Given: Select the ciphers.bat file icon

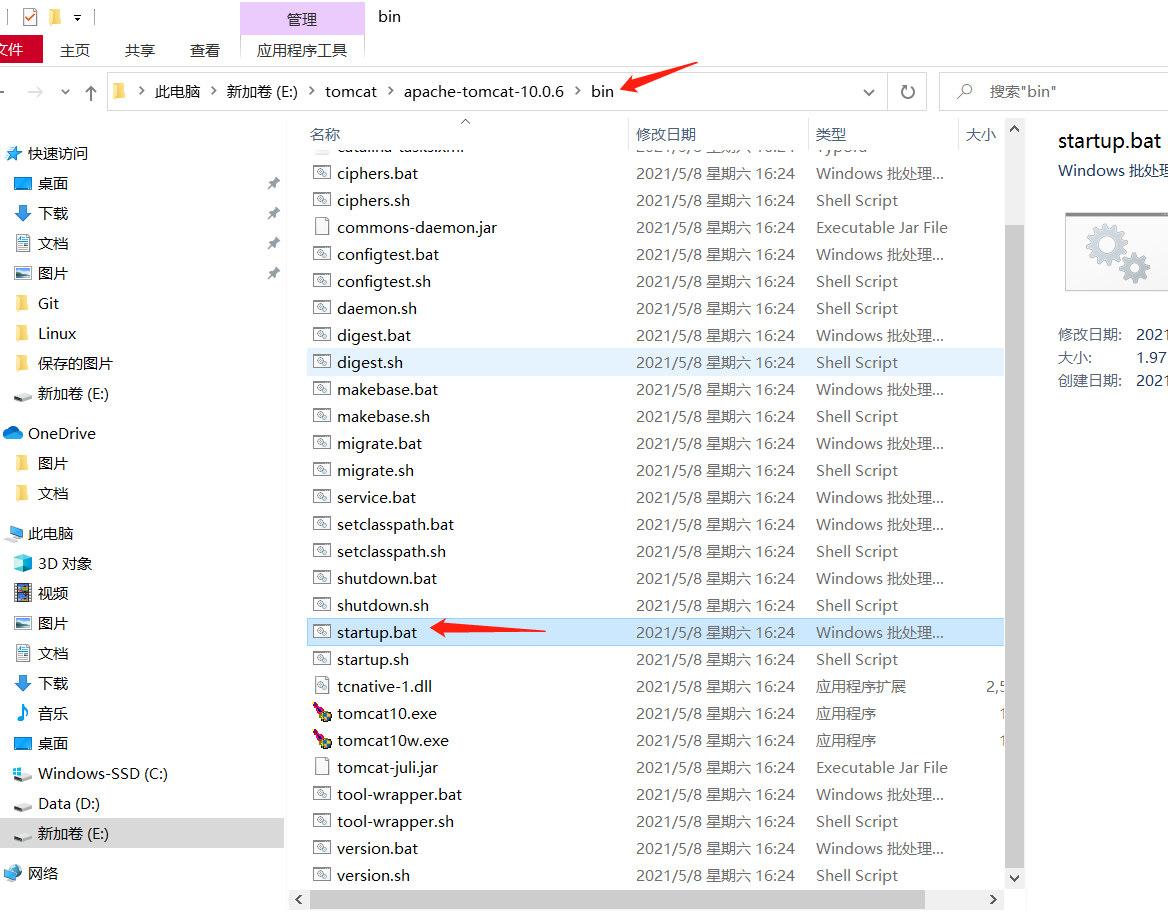Looking at the screenshot, I should pyautogui.click(x=322, y=173).
